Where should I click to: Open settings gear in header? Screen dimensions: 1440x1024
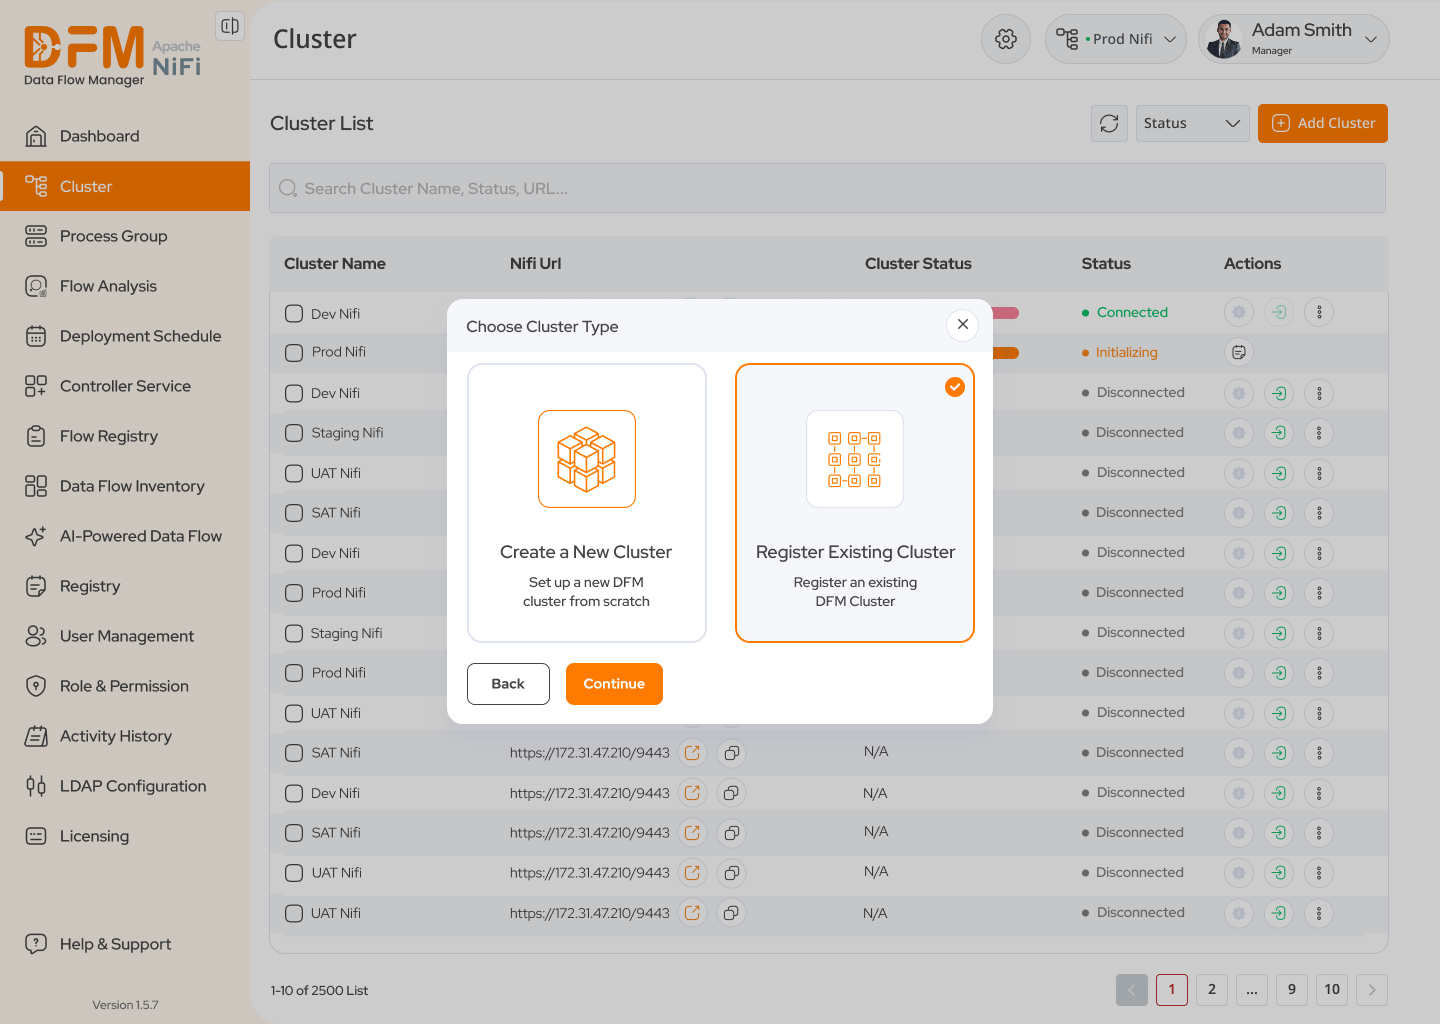point(1006,39)
